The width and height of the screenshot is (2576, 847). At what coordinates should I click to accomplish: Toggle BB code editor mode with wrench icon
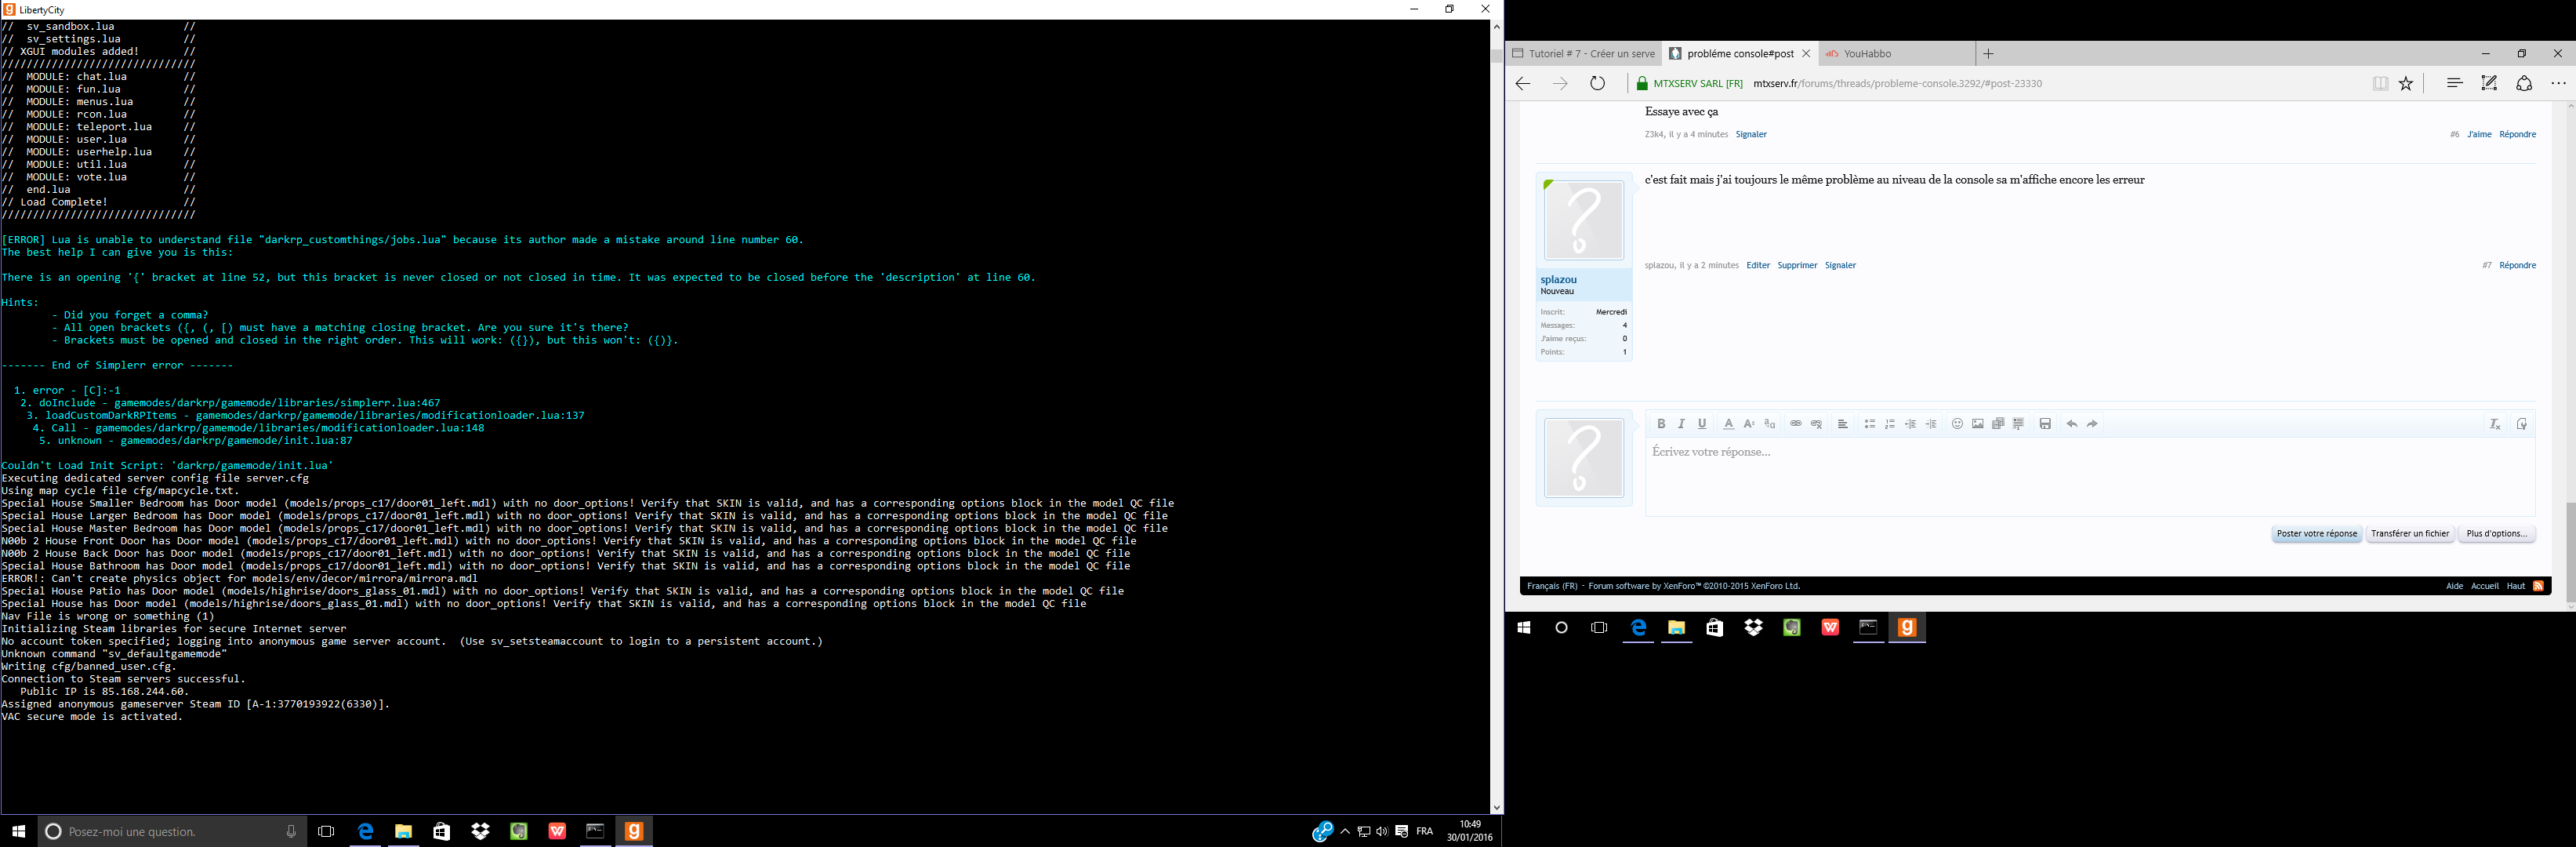click(2521, 424)
